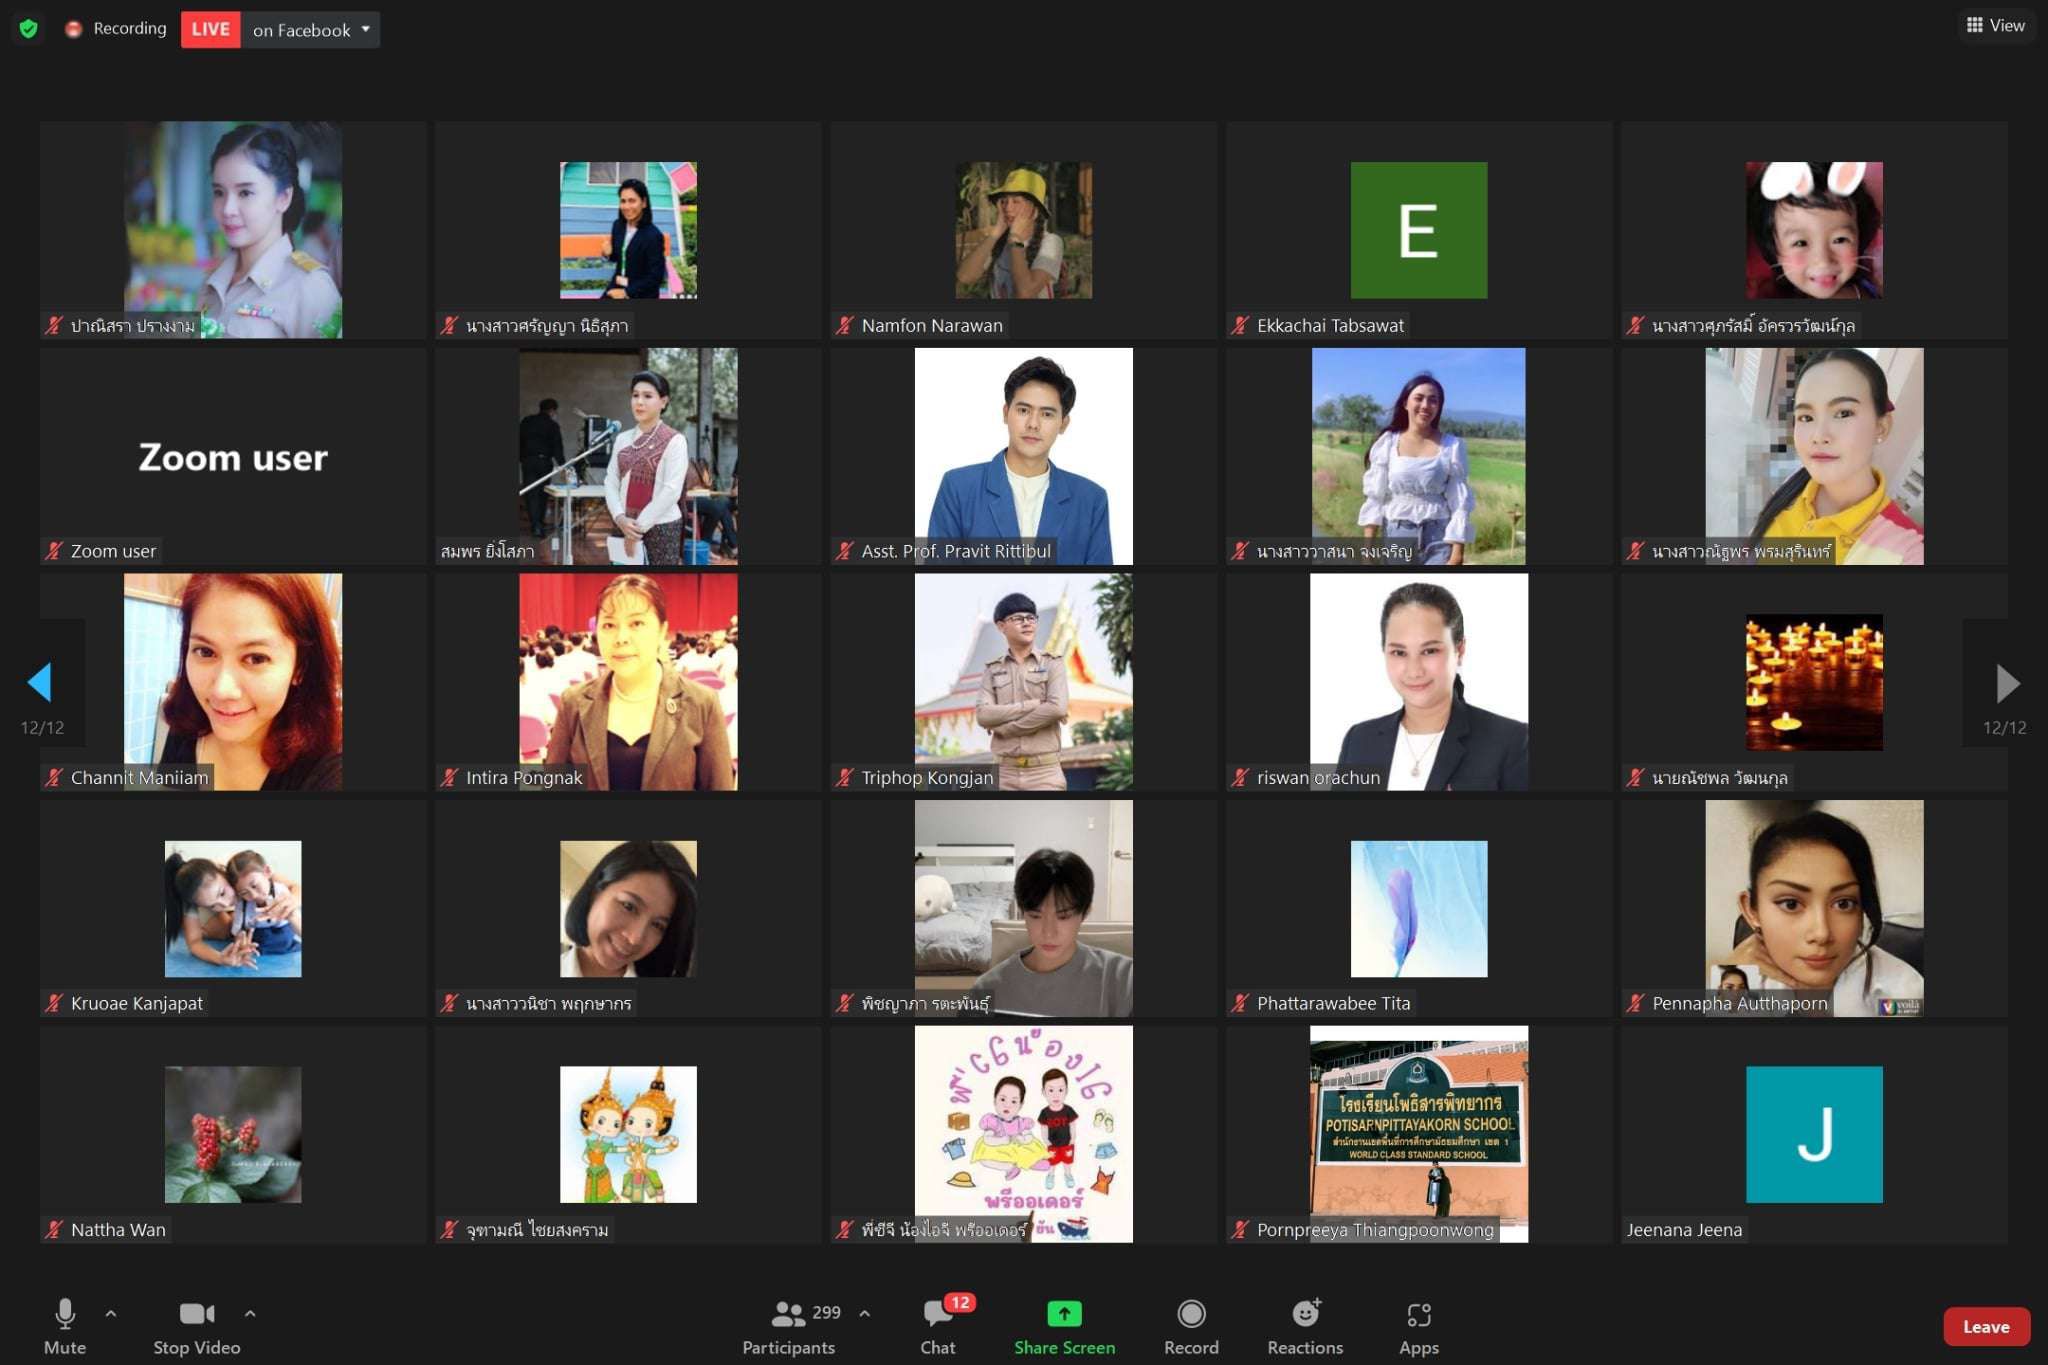Click the red Recording indicator icon

[x=73, y=29]
